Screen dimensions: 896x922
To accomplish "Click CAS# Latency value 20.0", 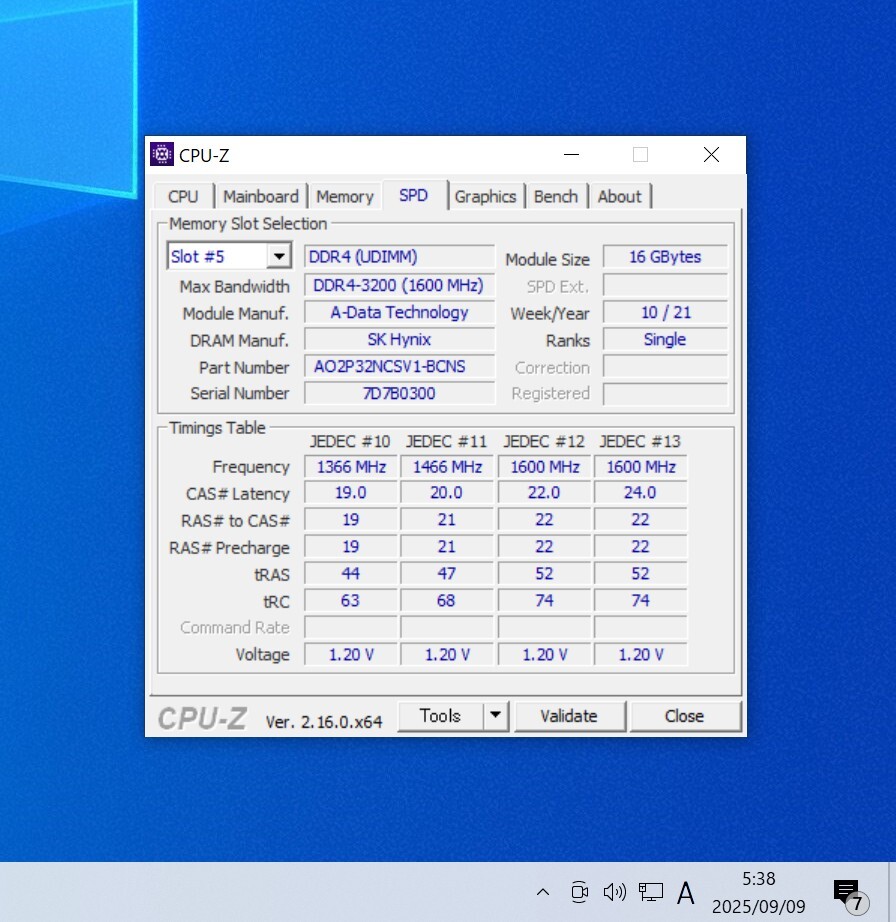I will [447, 493].
